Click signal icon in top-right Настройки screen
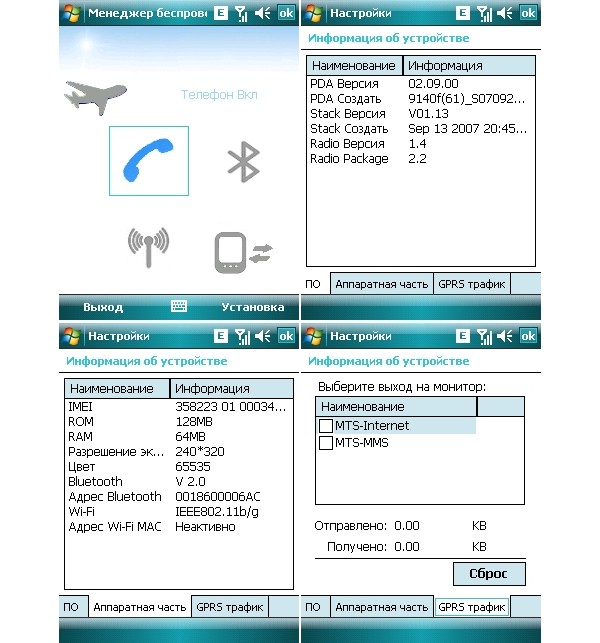This screenshot has height=643, width=600. pos(484,14)
